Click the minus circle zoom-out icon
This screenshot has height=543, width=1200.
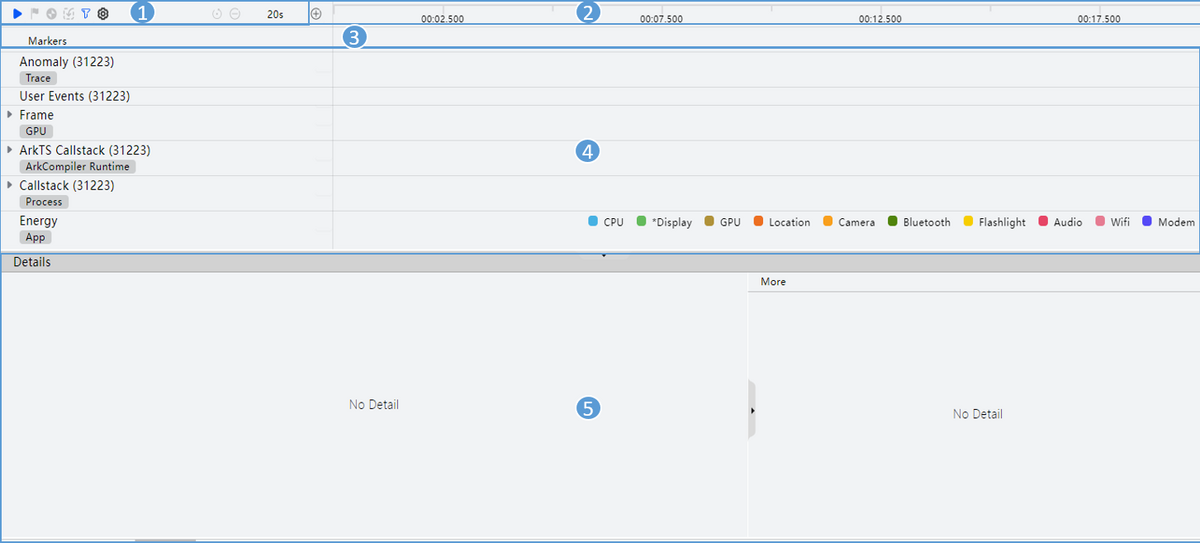pos(234,14)
